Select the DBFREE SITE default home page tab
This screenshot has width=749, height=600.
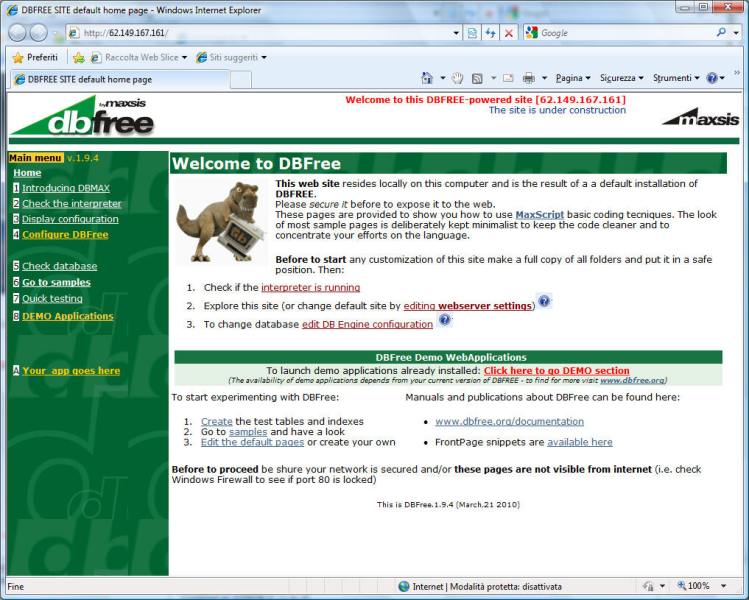(x=119, y=79)
